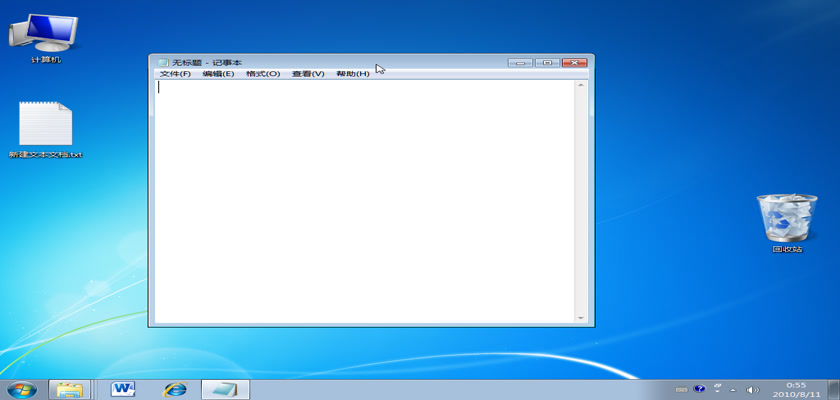Click the volume speaker tray icon

[753, 388]
